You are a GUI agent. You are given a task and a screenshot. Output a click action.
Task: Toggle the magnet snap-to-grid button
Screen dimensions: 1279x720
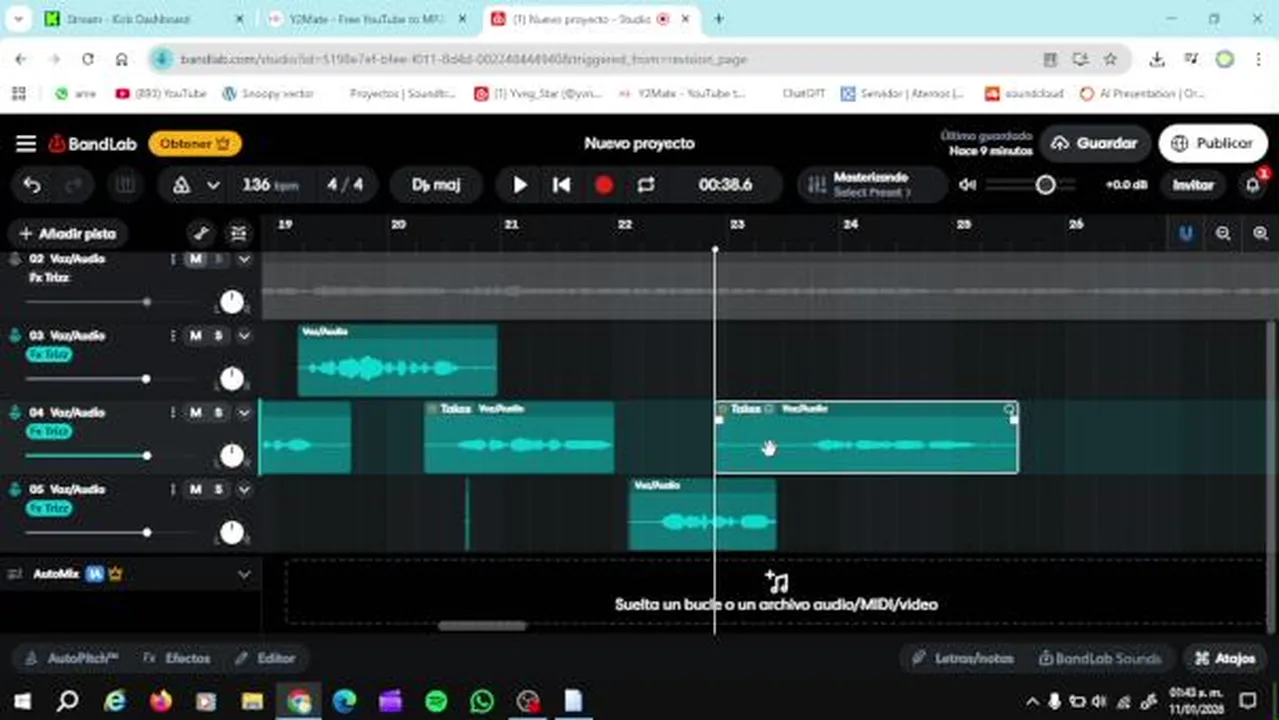coord(1186,233)
